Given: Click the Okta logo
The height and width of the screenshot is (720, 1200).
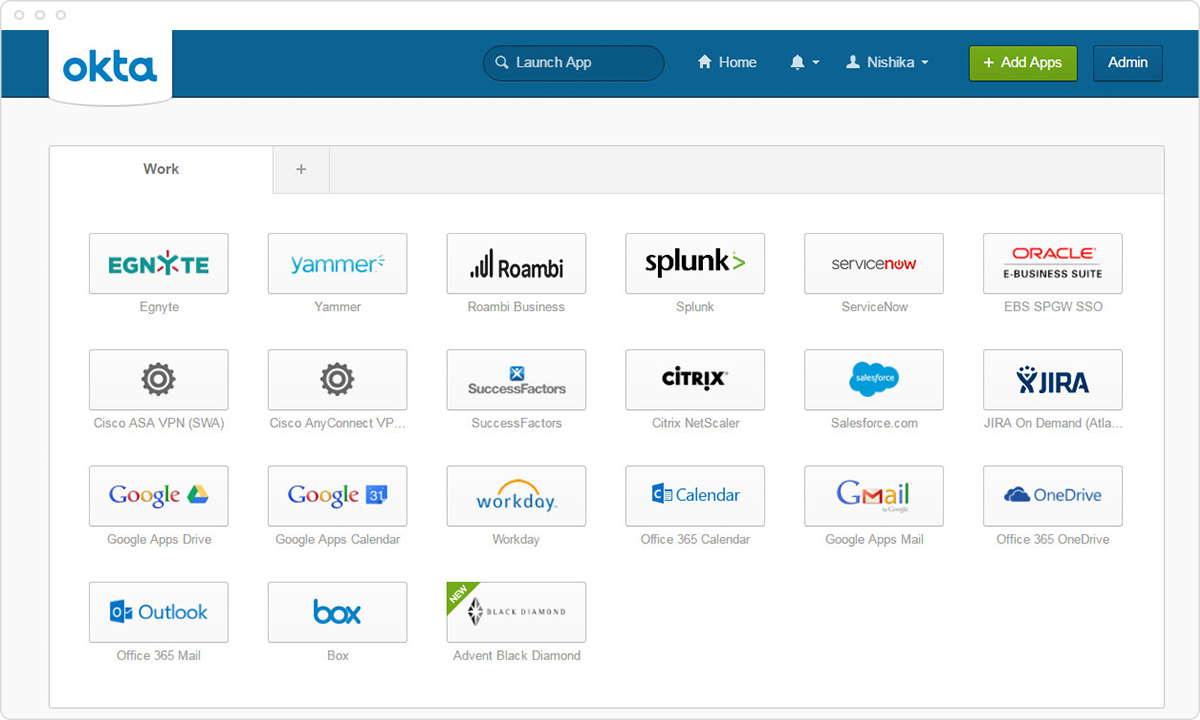Looking at the screenshot, I should (110, 67).
